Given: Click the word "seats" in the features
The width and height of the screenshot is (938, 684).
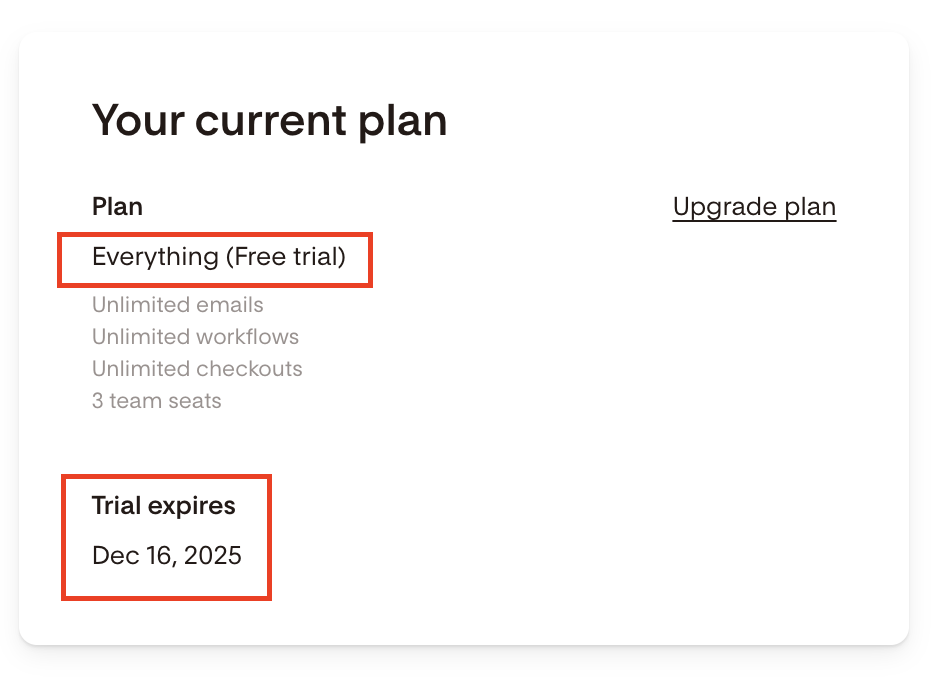Looking at the screenshot, I should (194, 401).
